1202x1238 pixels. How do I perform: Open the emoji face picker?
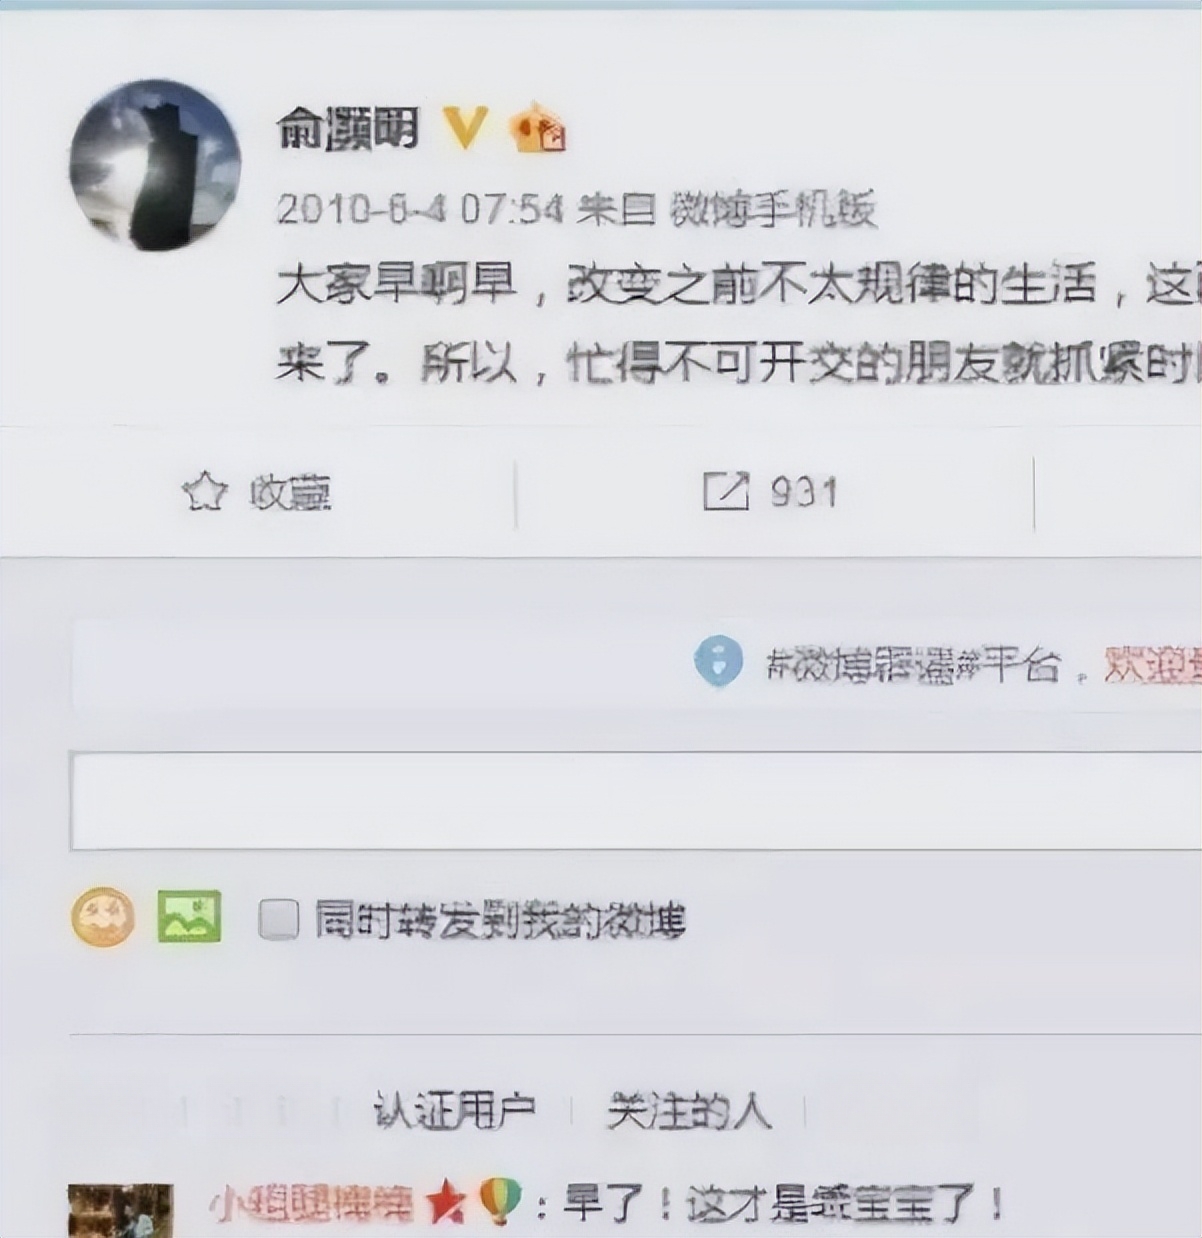103,918
